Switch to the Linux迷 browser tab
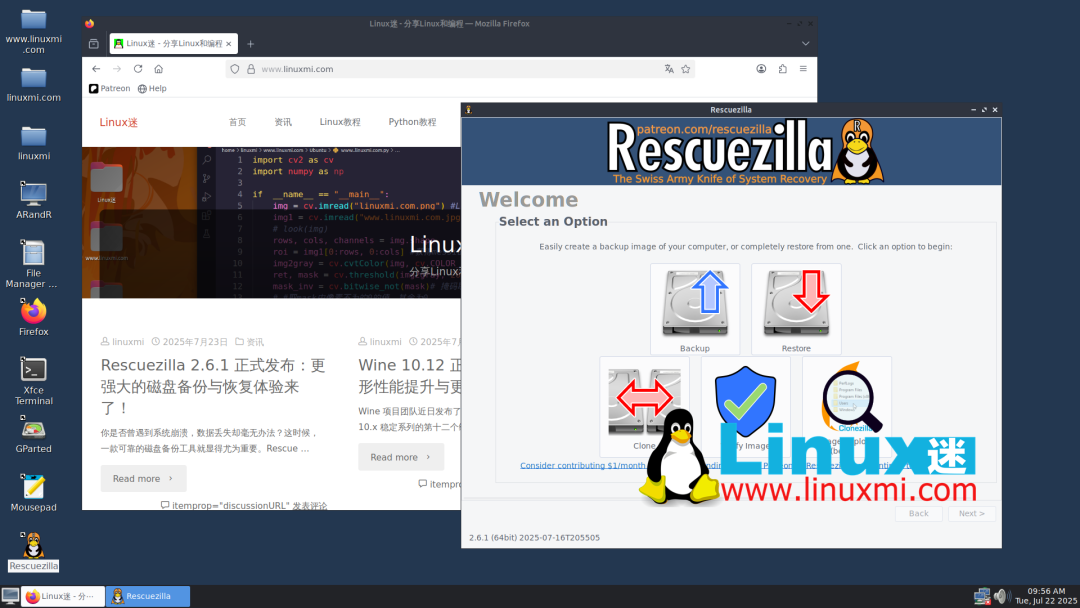This screenshot has height=608, width=1080. pyautogui.click(x=170, y=44)
